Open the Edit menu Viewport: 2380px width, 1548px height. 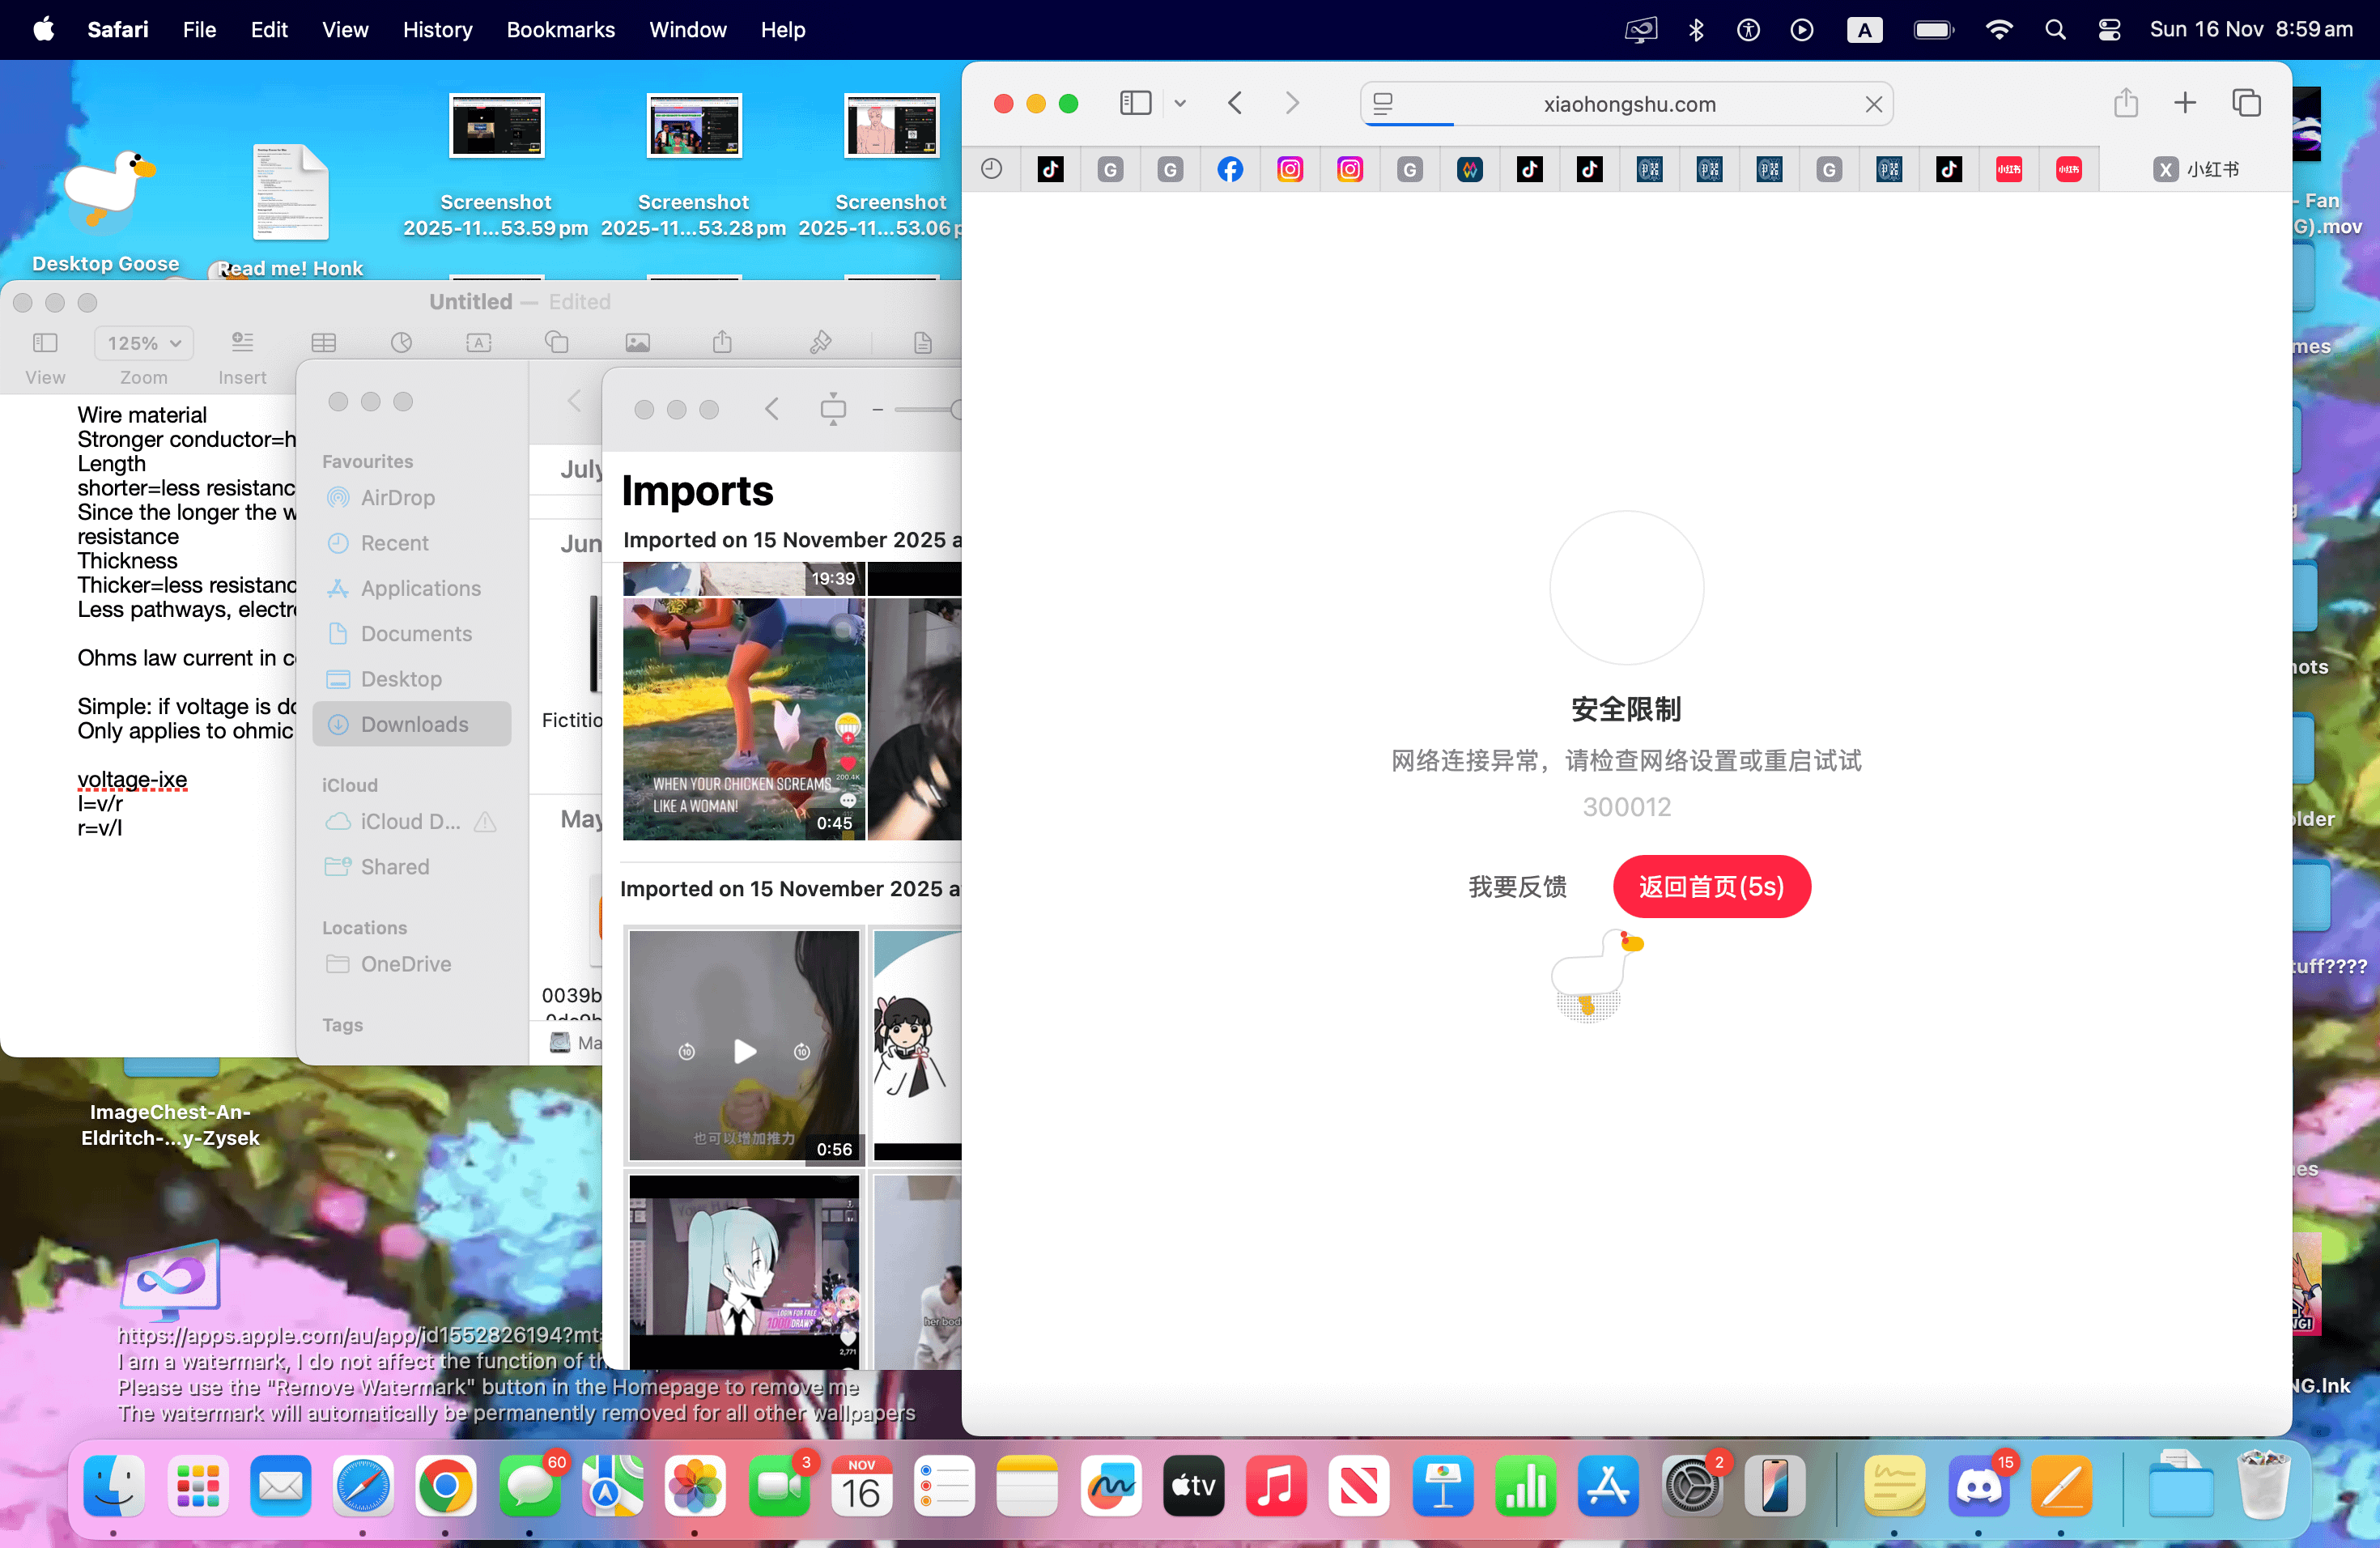click(x=268, y=30)
